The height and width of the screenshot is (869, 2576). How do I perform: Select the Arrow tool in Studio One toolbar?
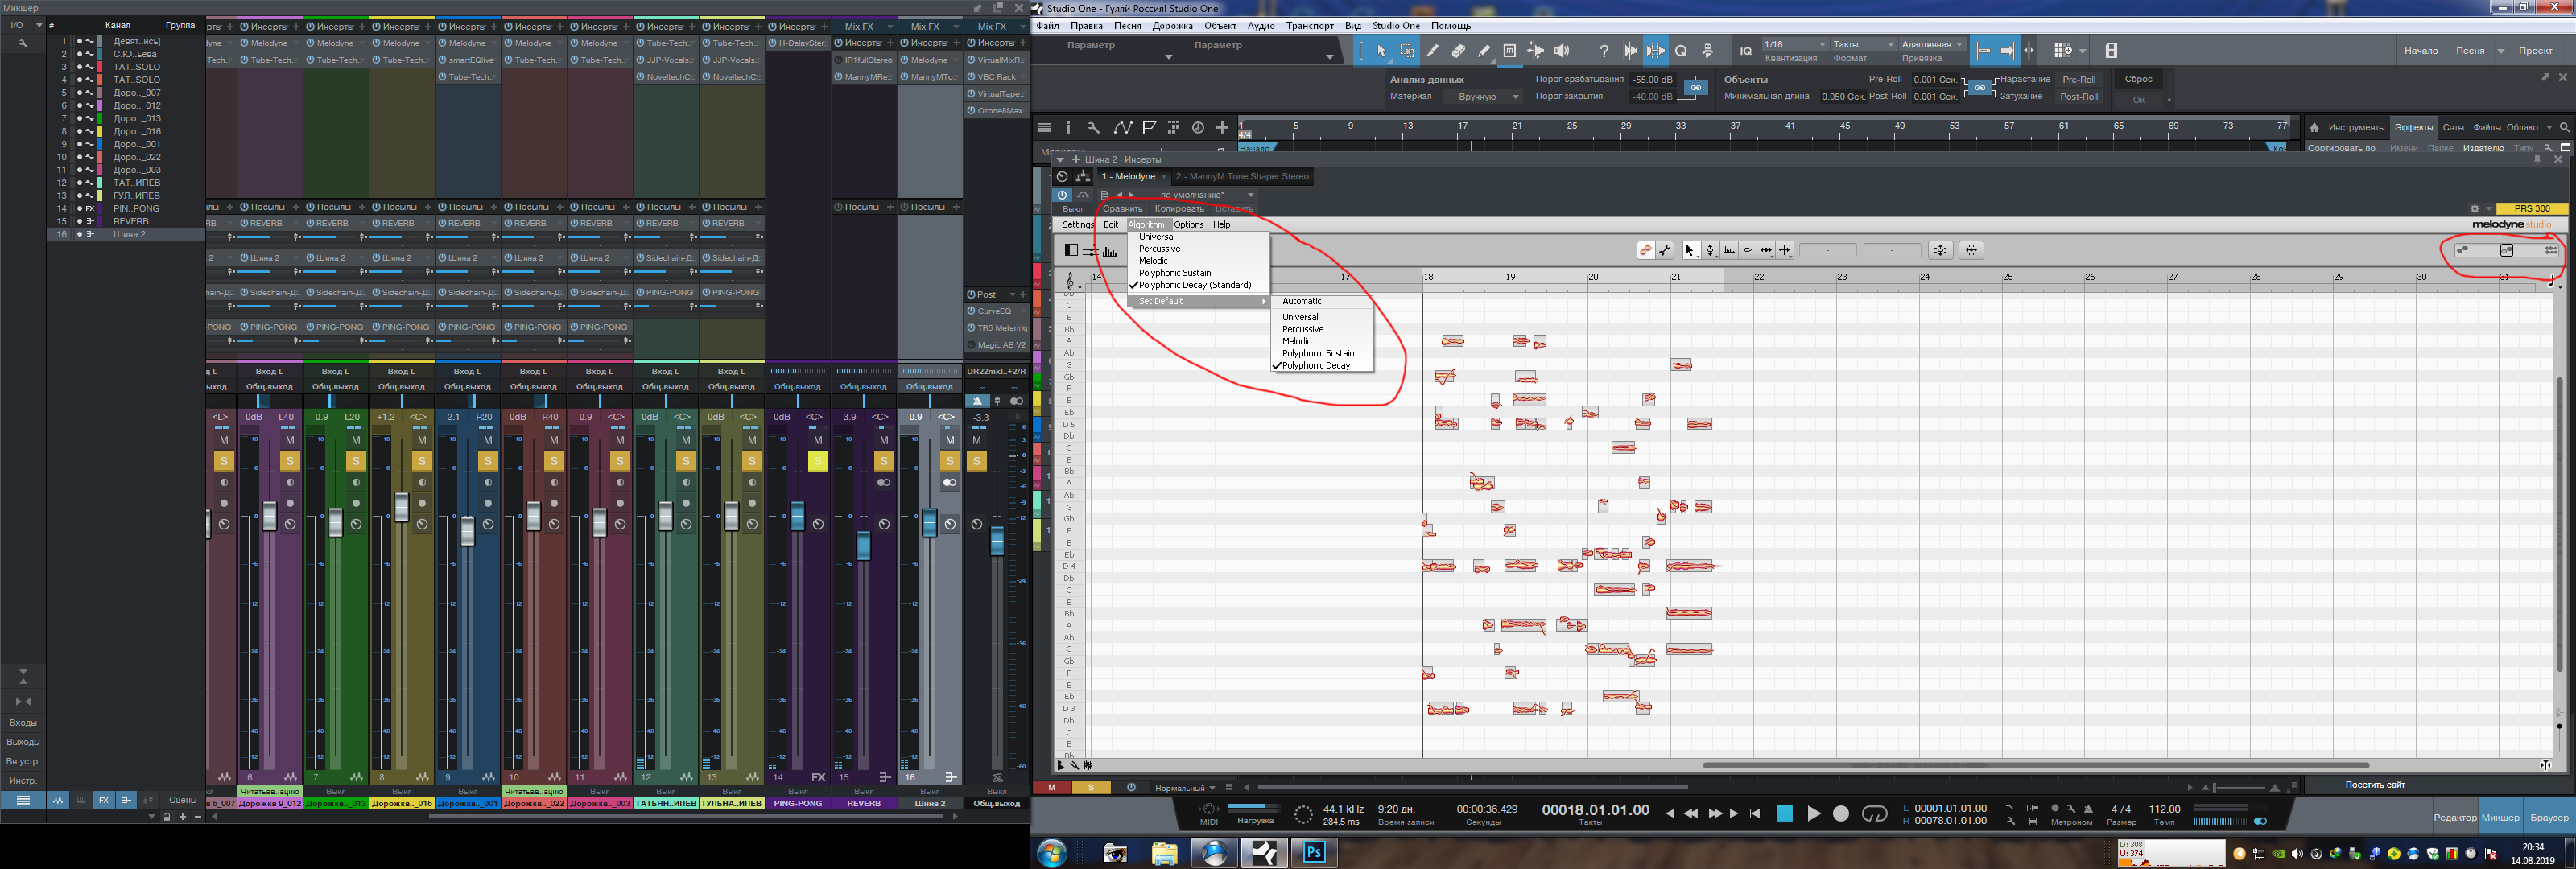[x=1381, y=51]
